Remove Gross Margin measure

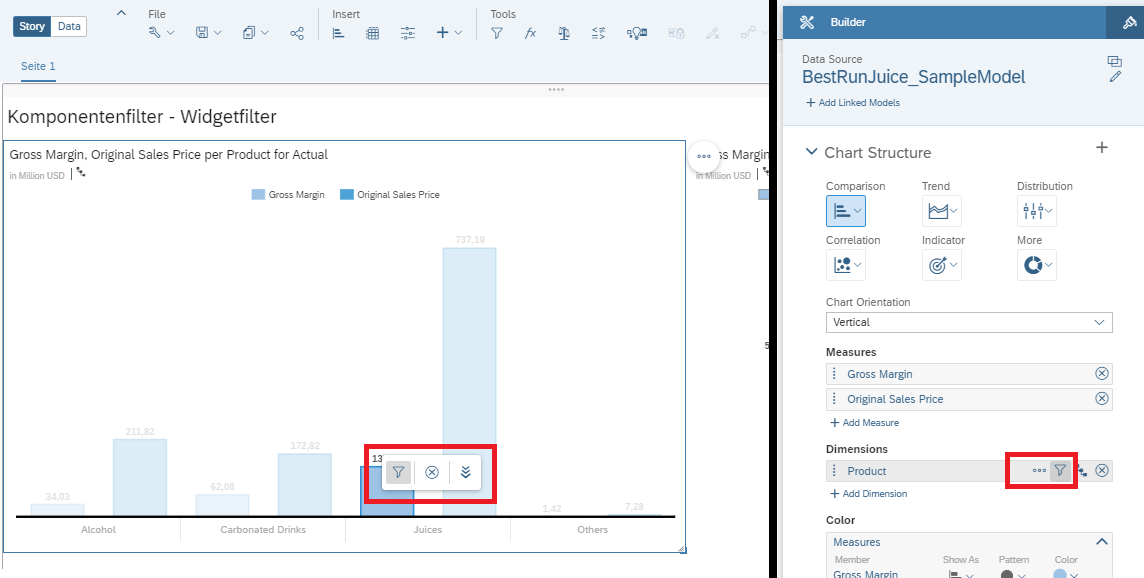(1102, 373)
